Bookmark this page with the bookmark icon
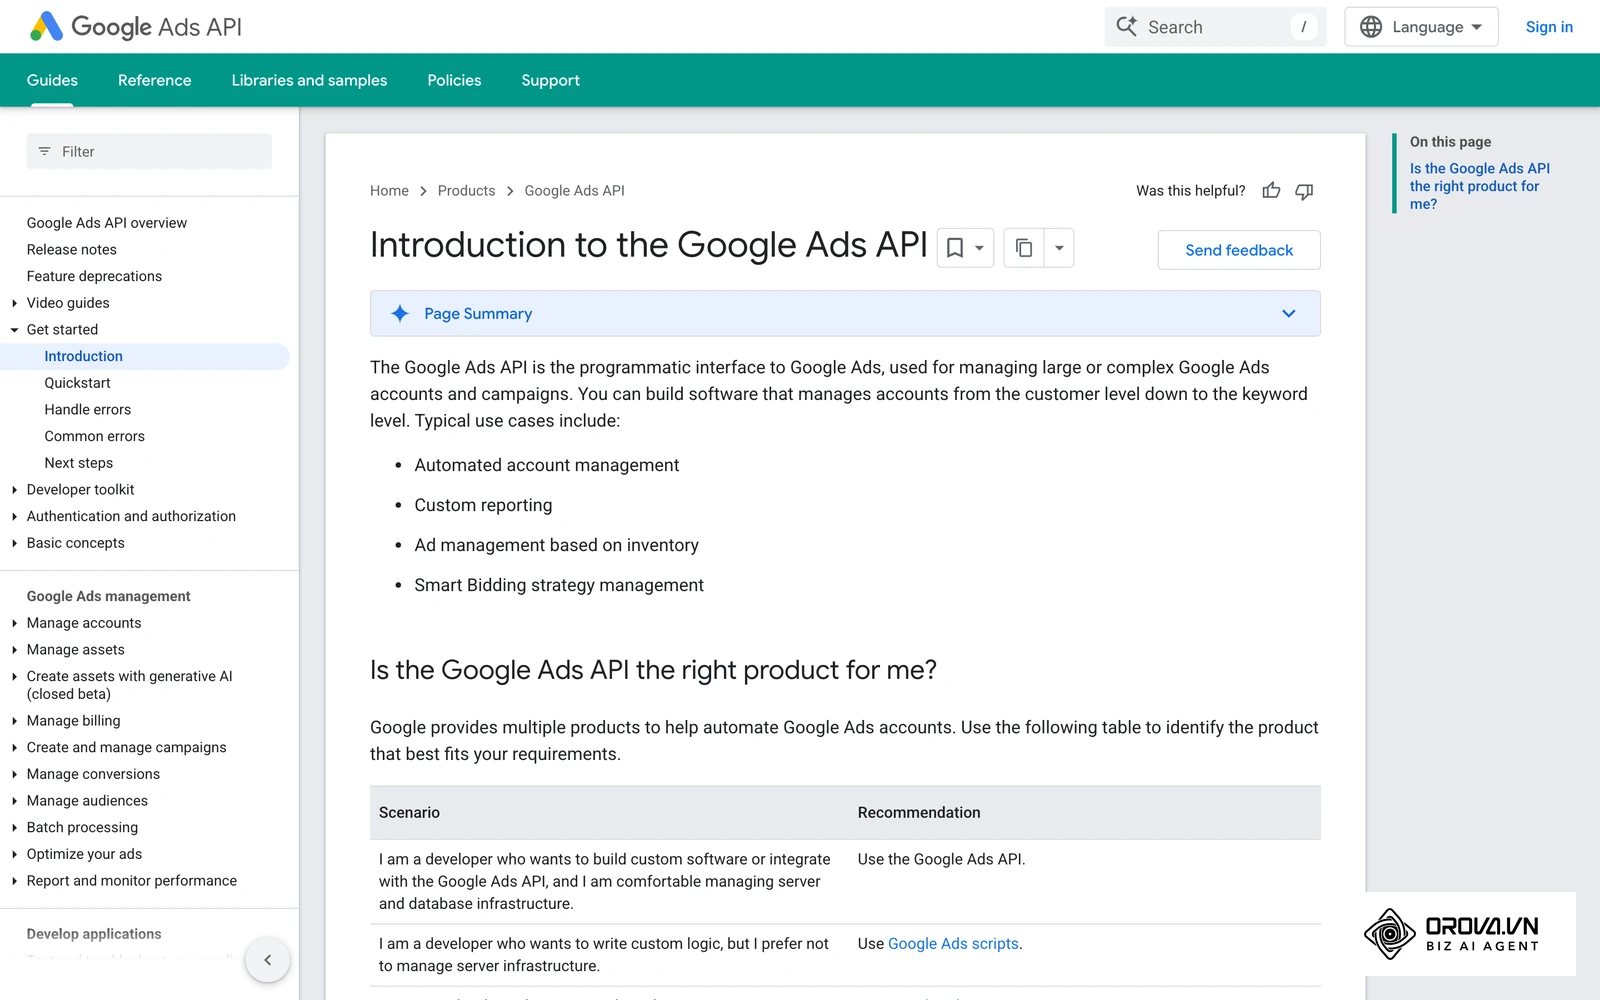 [x=955, y=248]
